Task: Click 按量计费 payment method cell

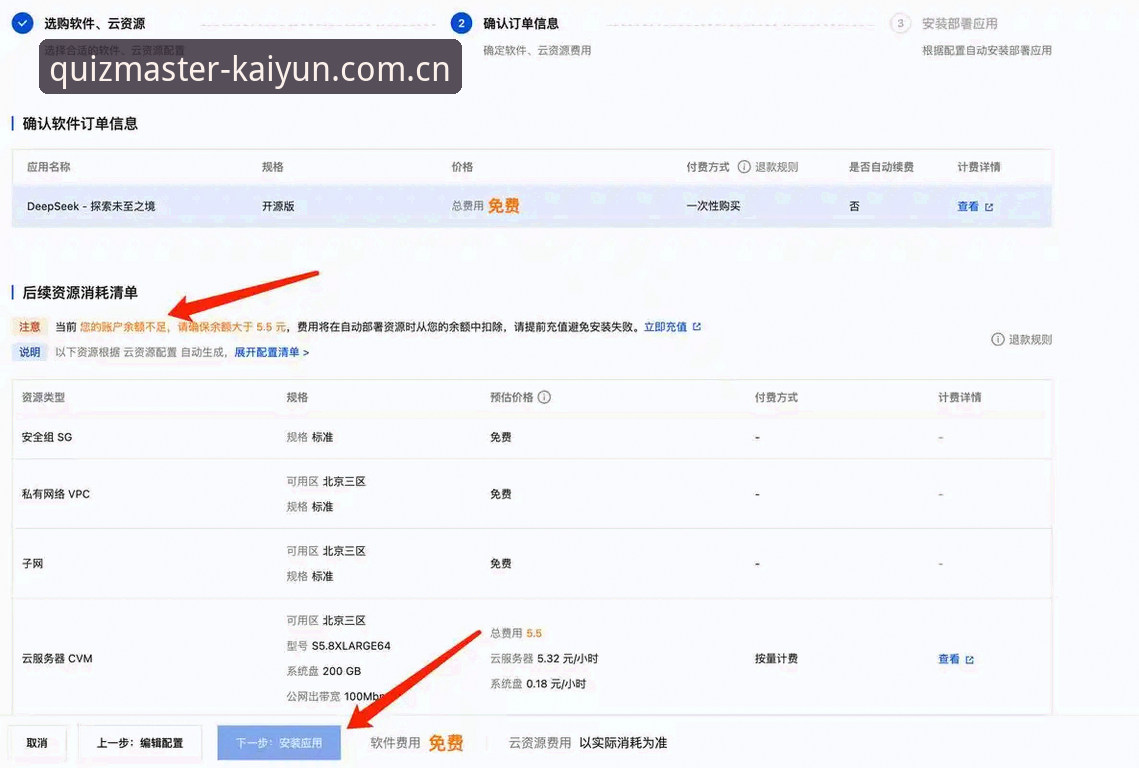Action: coord(776,658)
